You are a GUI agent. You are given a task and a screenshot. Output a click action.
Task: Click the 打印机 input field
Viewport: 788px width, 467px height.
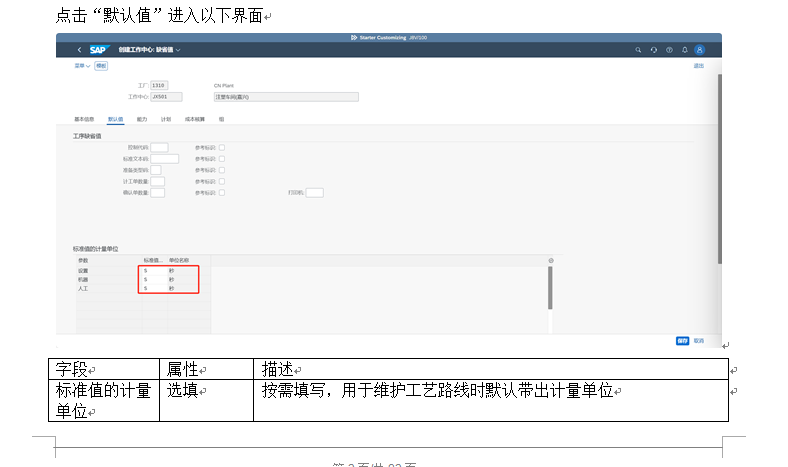(314, 192)
